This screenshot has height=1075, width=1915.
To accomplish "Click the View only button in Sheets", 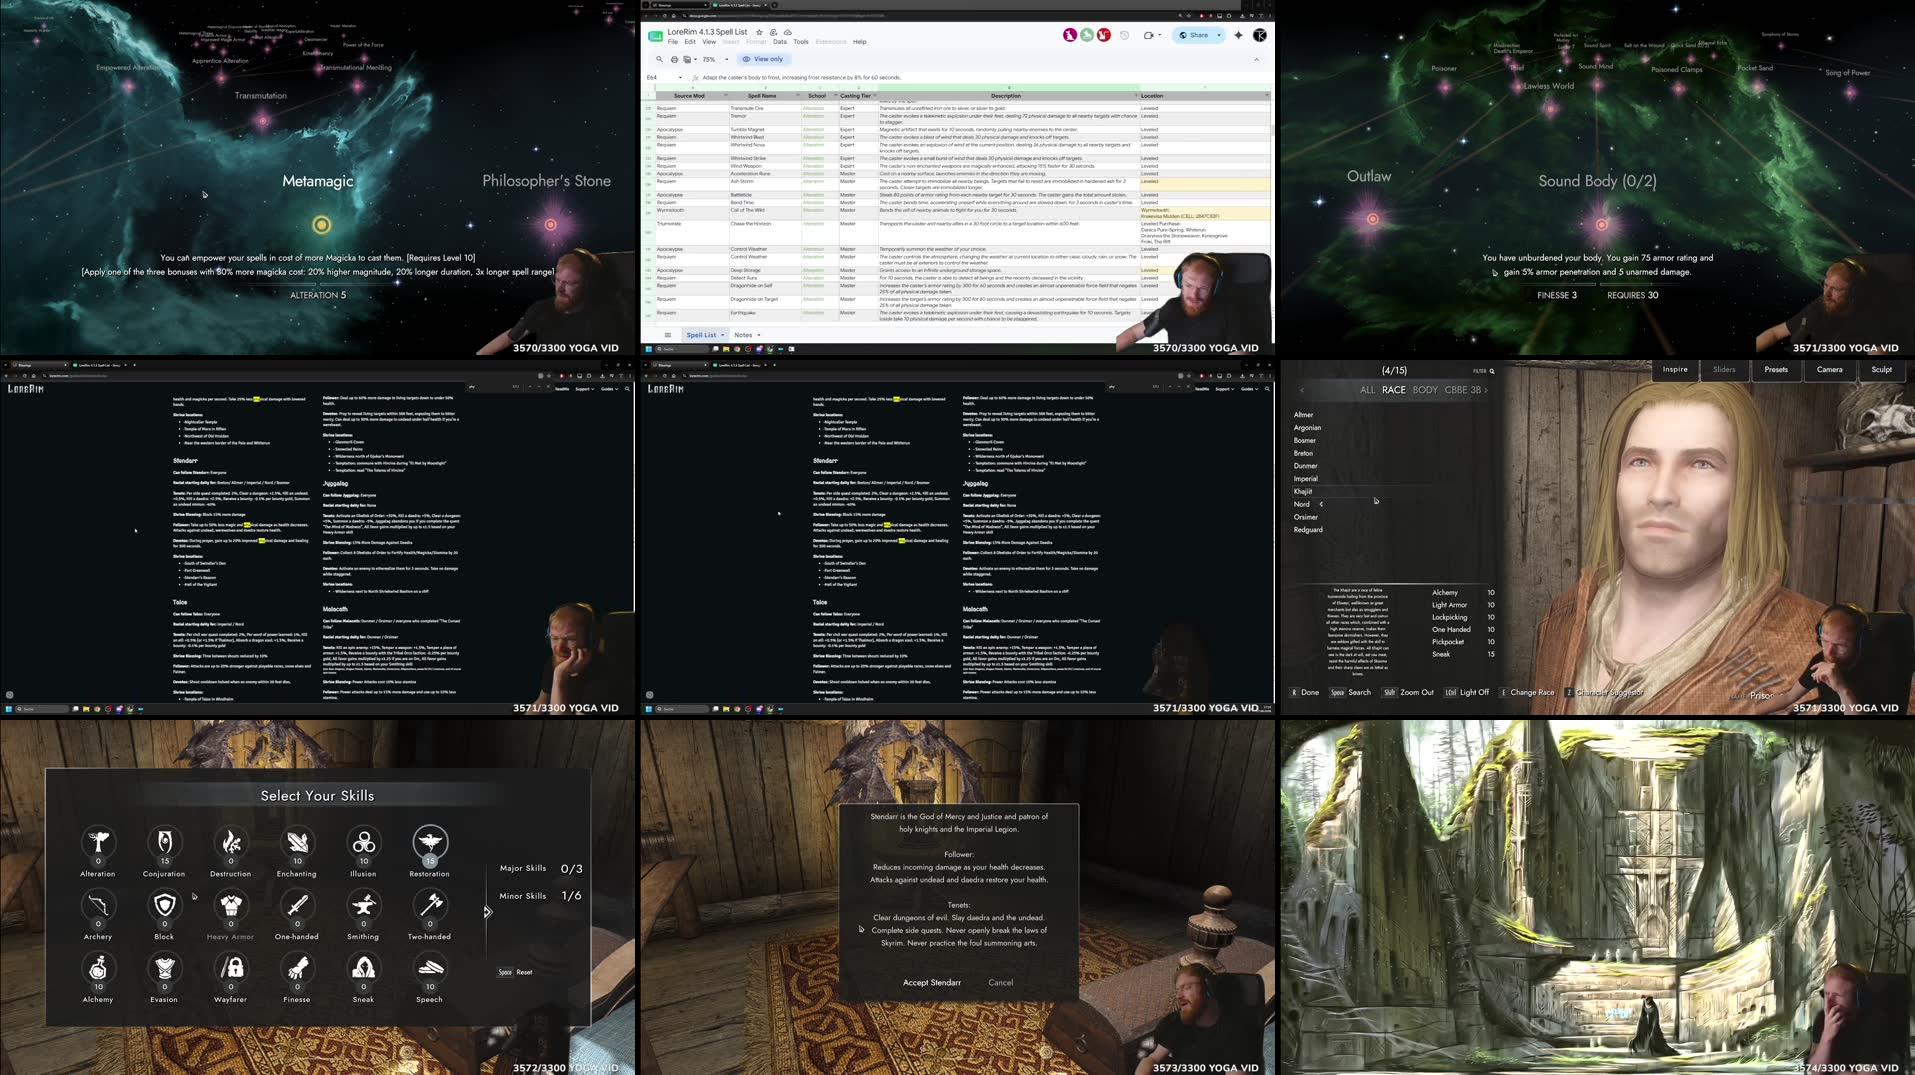I will [x=762, y=59].
